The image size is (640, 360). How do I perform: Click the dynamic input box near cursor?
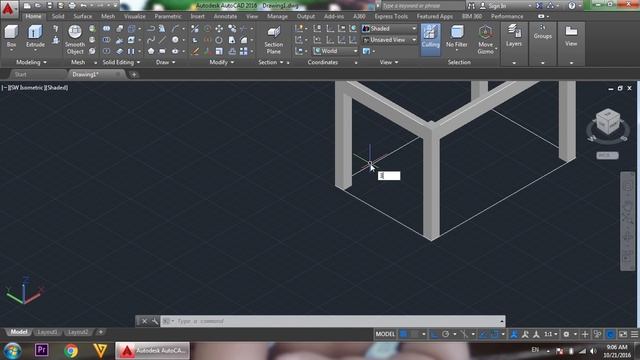coord(389,176)
